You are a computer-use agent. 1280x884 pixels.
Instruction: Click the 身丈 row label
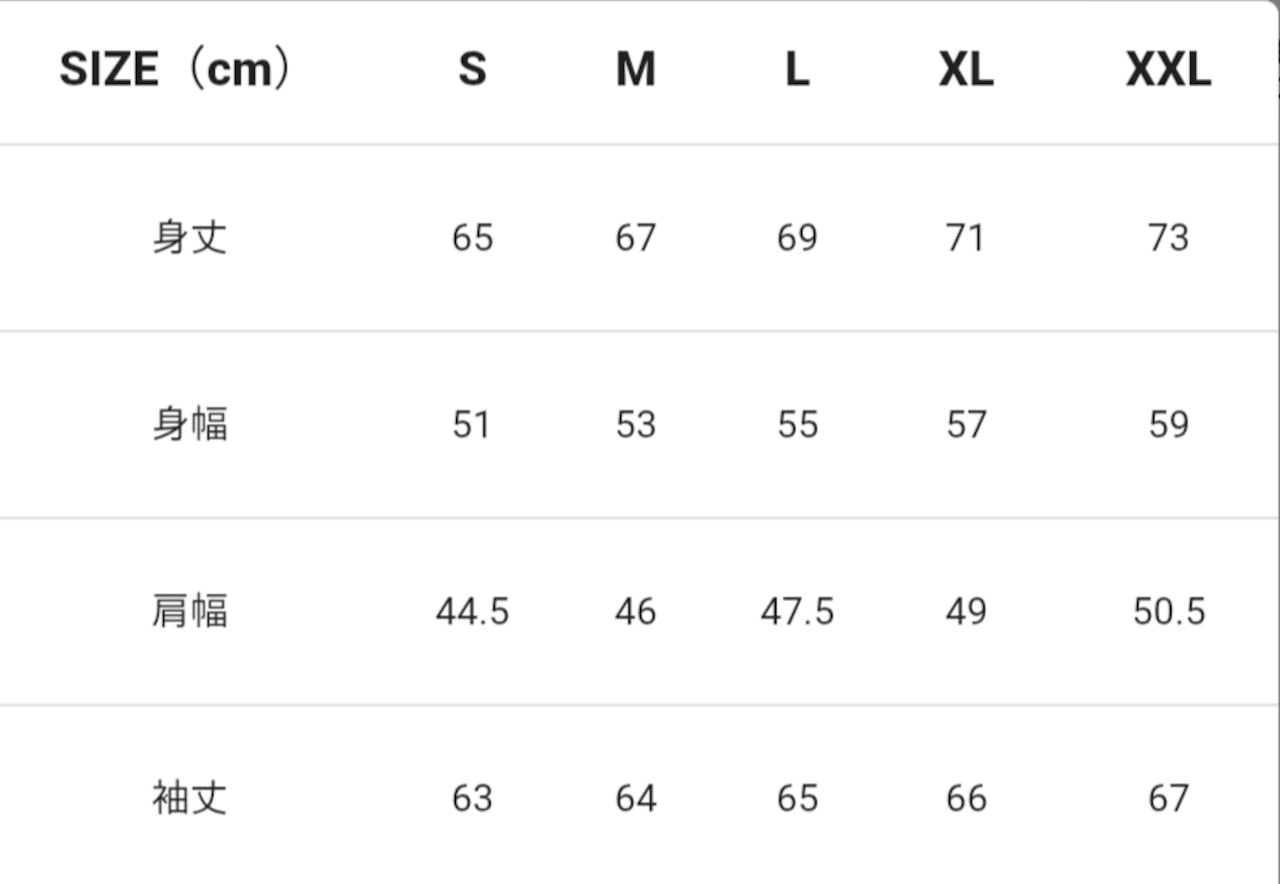pyautogui.click(x=190, y=238)
